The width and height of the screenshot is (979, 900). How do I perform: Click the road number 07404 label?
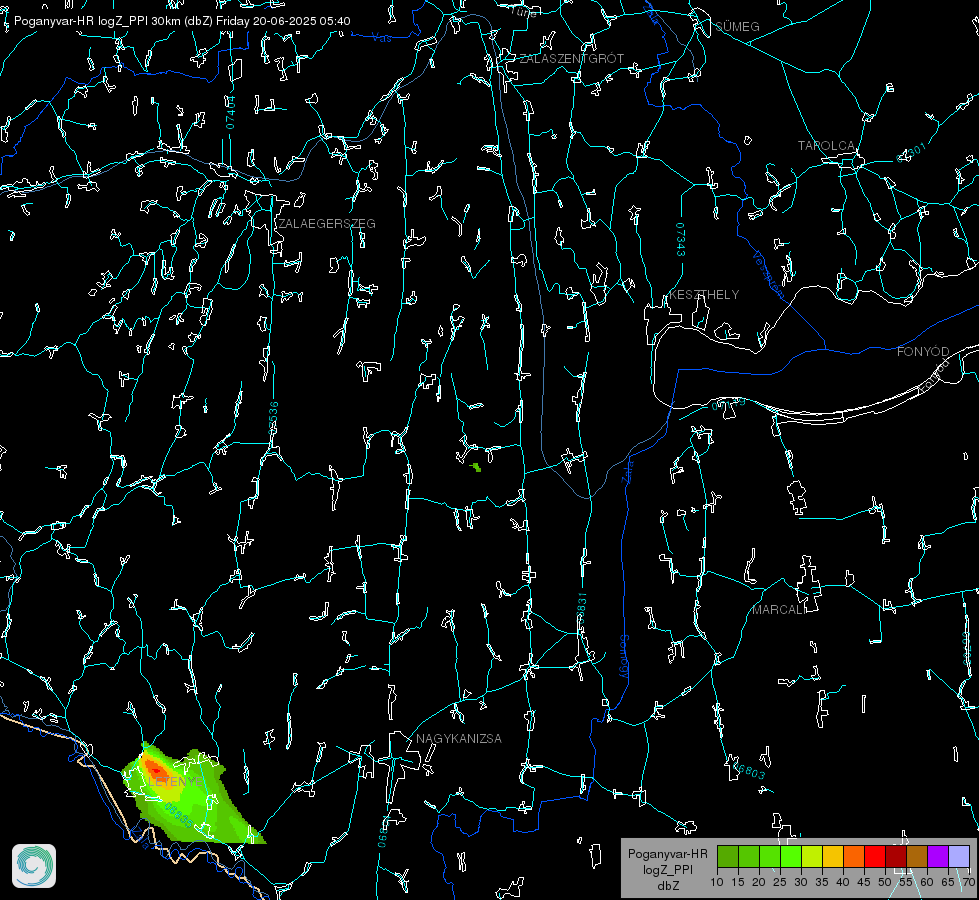coord(230,112)
